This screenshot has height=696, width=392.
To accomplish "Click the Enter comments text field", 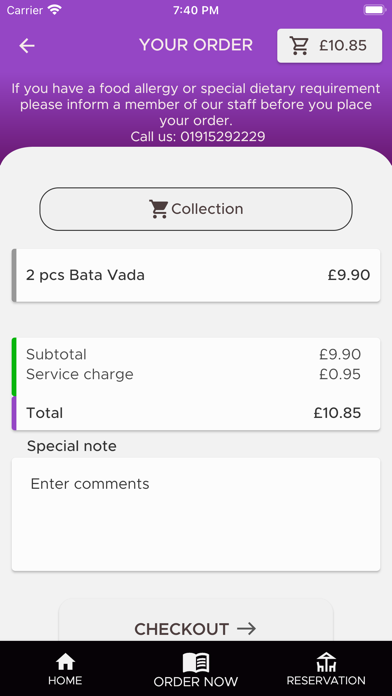I will point(196,514).
